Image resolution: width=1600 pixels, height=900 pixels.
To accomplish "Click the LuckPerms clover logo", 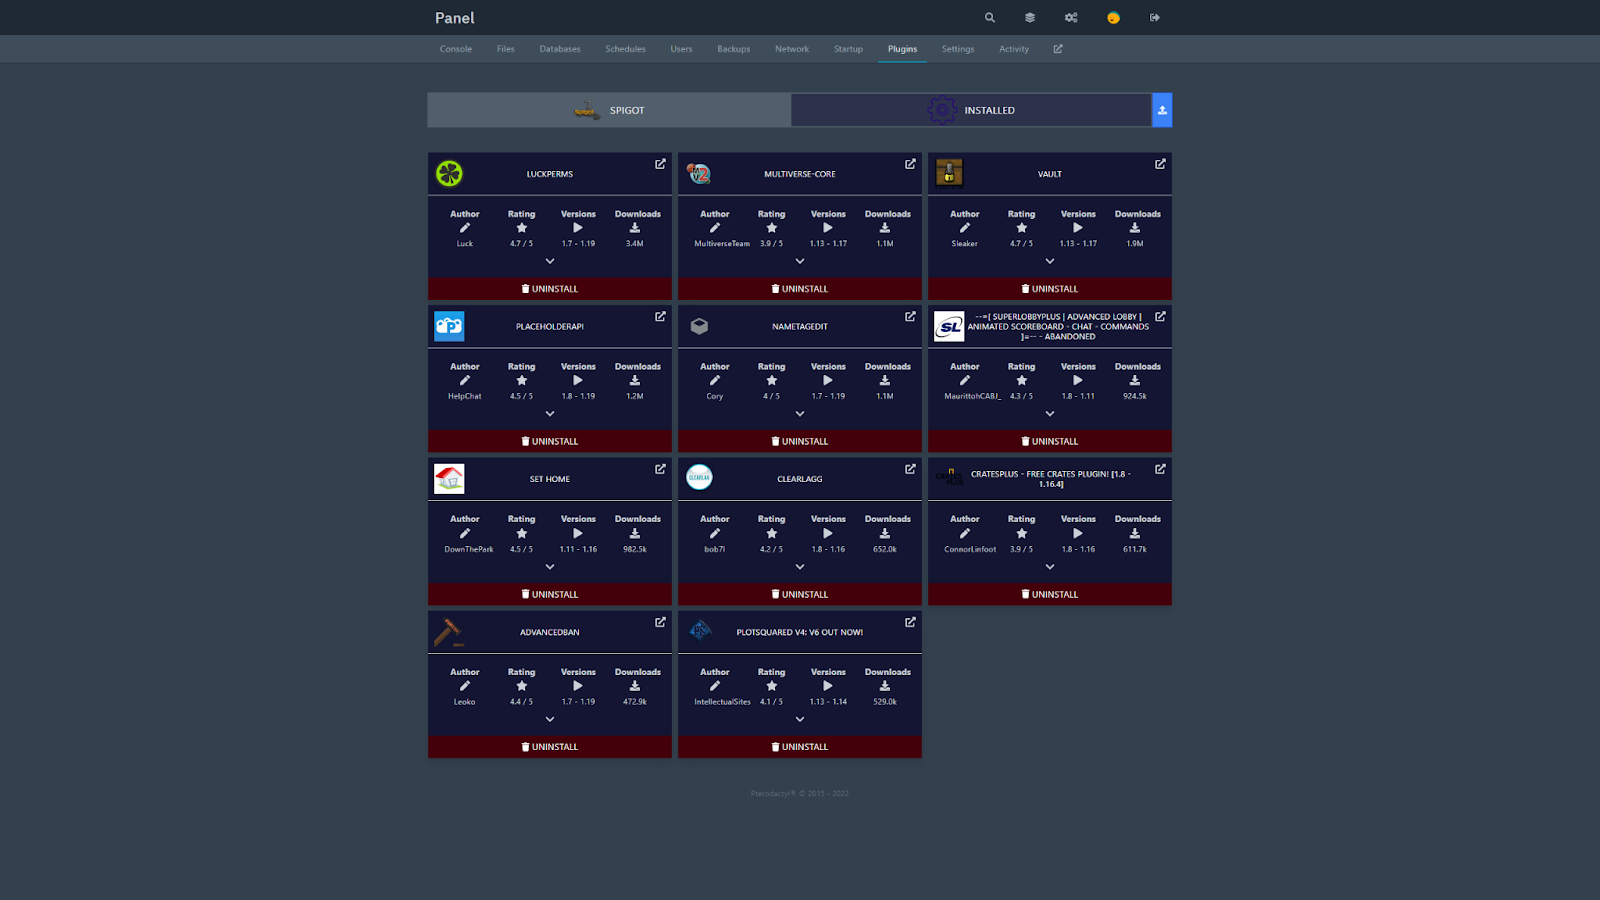I will click(x=449, y=174).
